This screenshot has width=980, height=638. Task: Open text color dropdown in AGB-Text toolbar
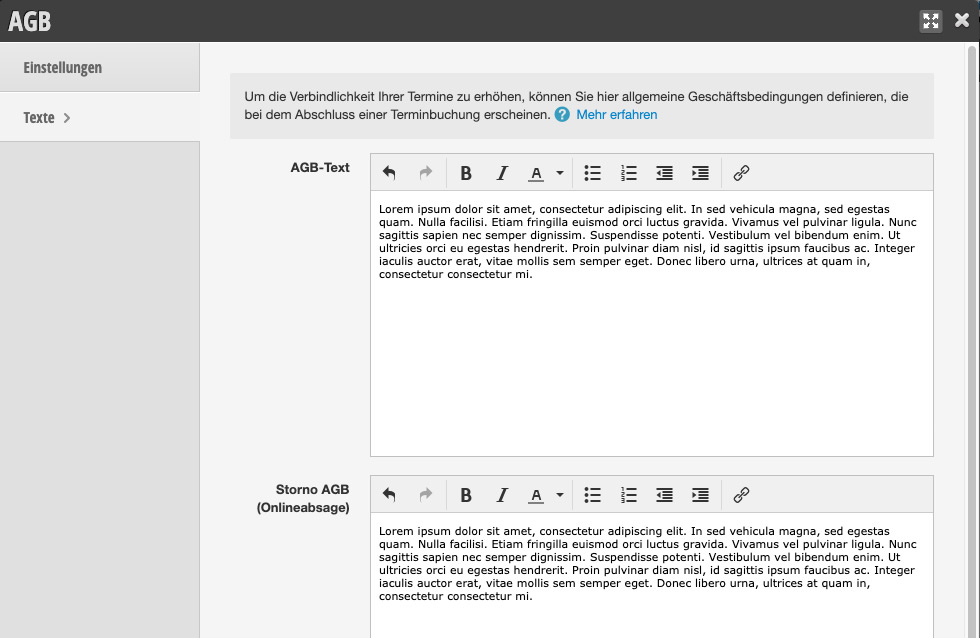(560, 173)
